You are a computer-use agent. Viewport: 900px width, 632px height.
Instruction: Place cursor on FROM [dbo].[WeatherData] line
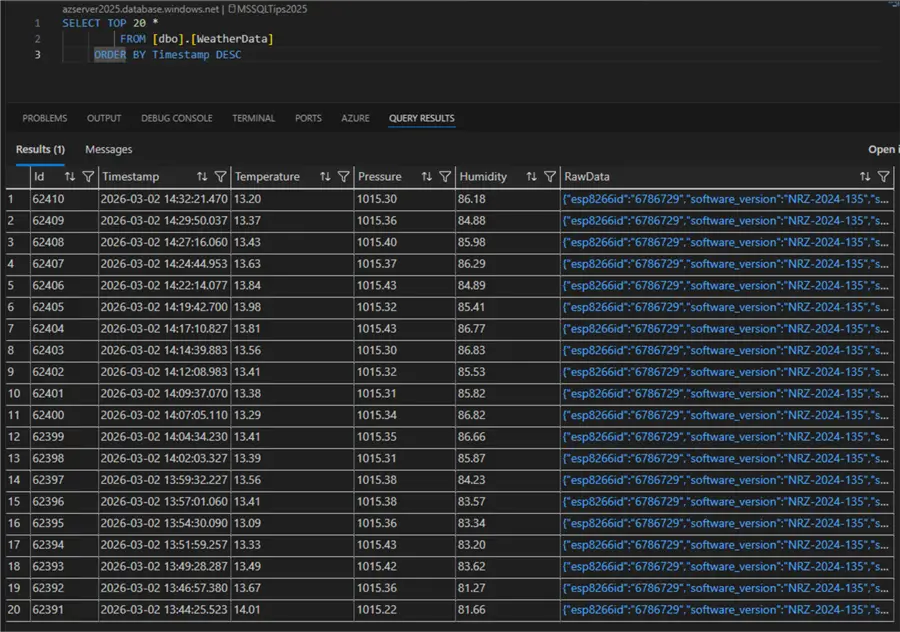click(197, 39)
